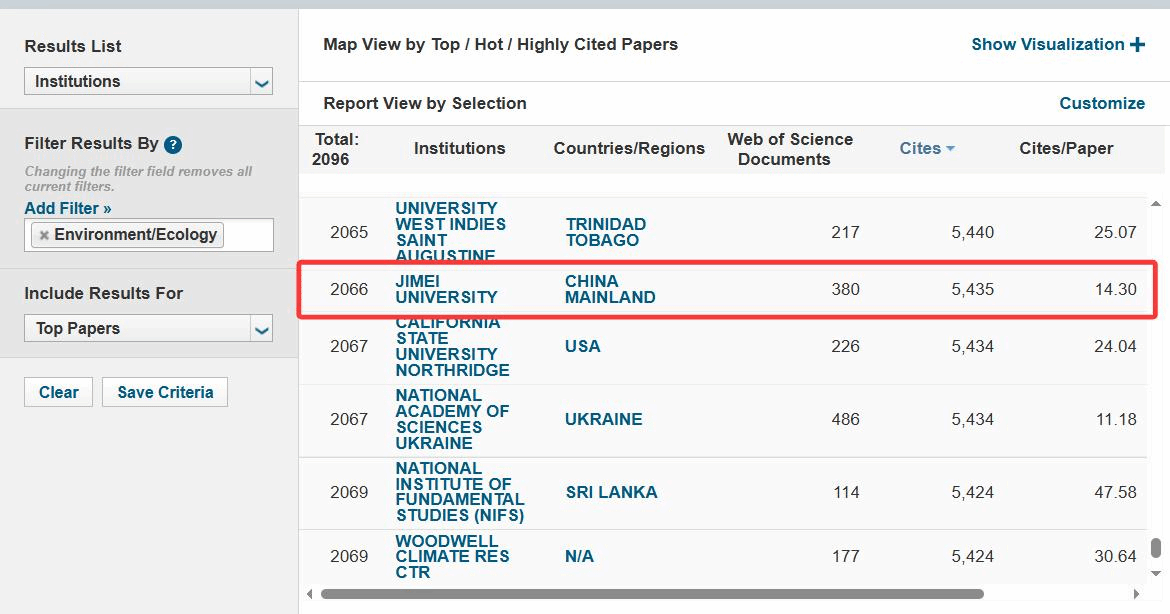Screen dimensions: 1170x614
Task: Click the vertical scrollbar thumb
Action: (x=1156, y=548)
